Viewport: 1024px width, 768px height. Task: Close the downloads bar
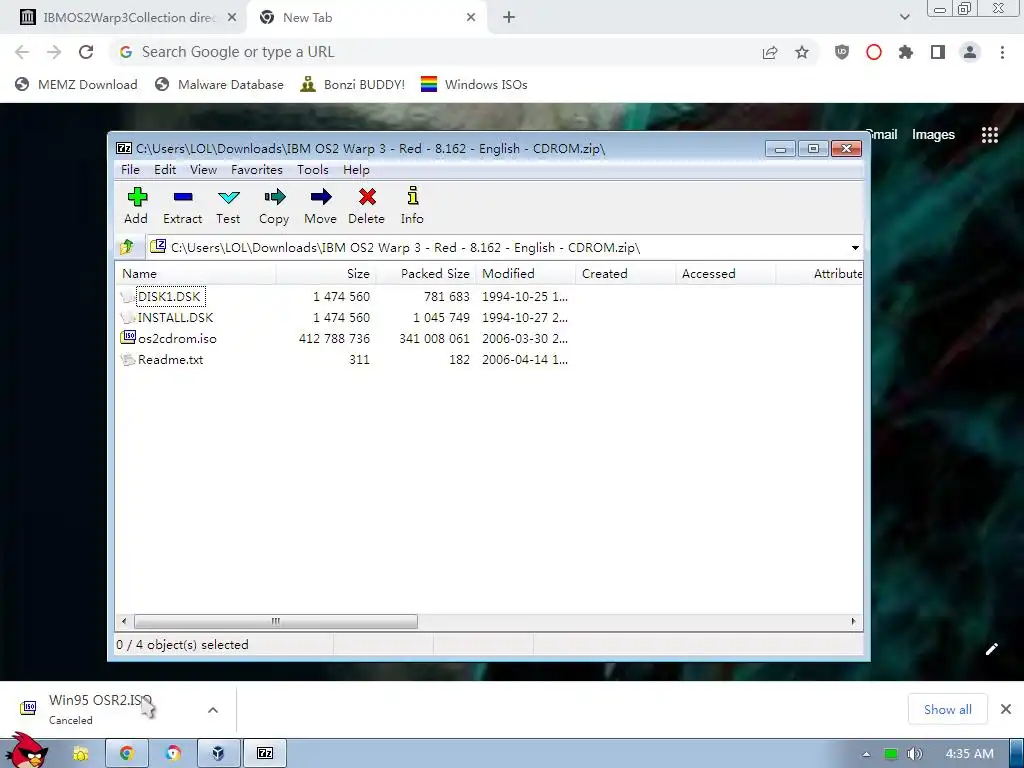[x=1006, y=709]
